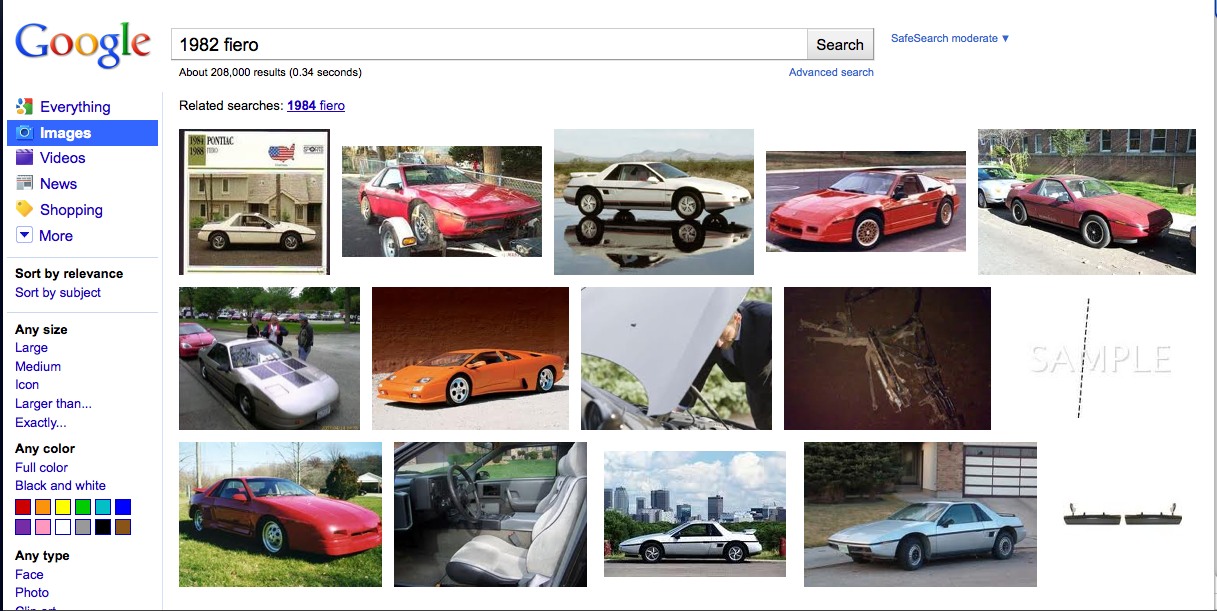Open the Pontiac 1984-1988 card image
Screen dimensions: 1217x611
254,201
